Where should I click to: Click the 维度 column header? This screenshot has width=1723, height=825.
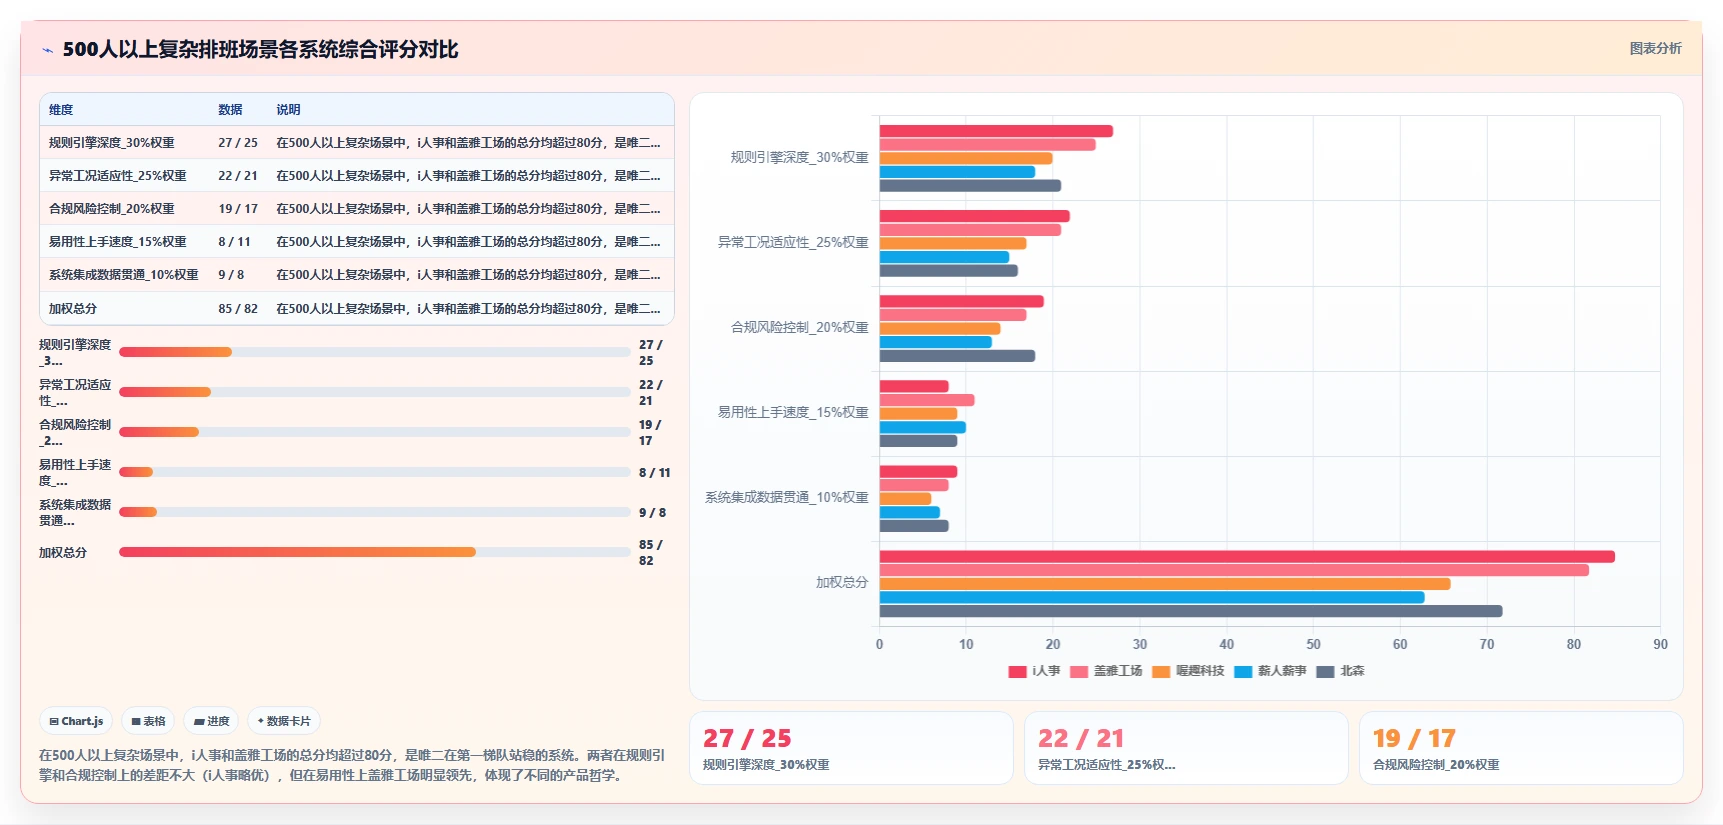pyautogui.click(x=61, y=110)
